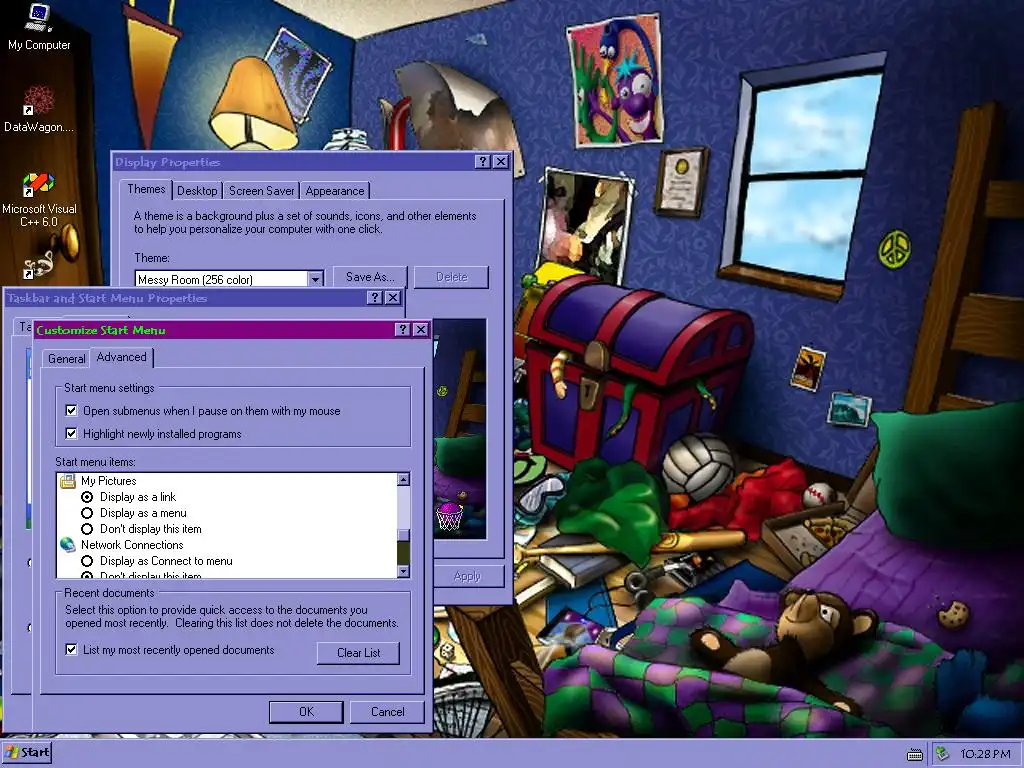Open the Appearance tab
The width and height of the screenshot is (1024, 768).
tap(335, 191)
